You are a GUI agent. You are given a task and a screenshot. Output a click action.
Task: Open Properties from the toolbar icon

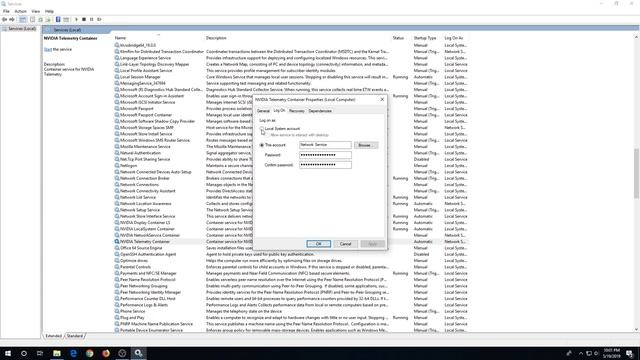(x=32, y=20)
